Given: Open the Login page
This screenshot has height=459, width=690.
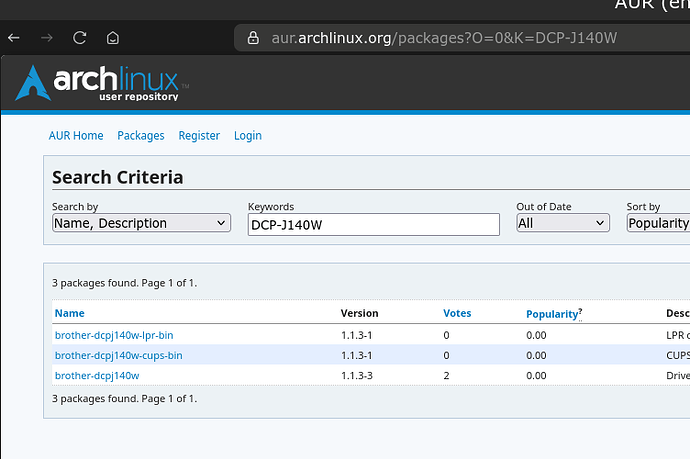Looking at the screenshot, I should [x=248, y=136].
